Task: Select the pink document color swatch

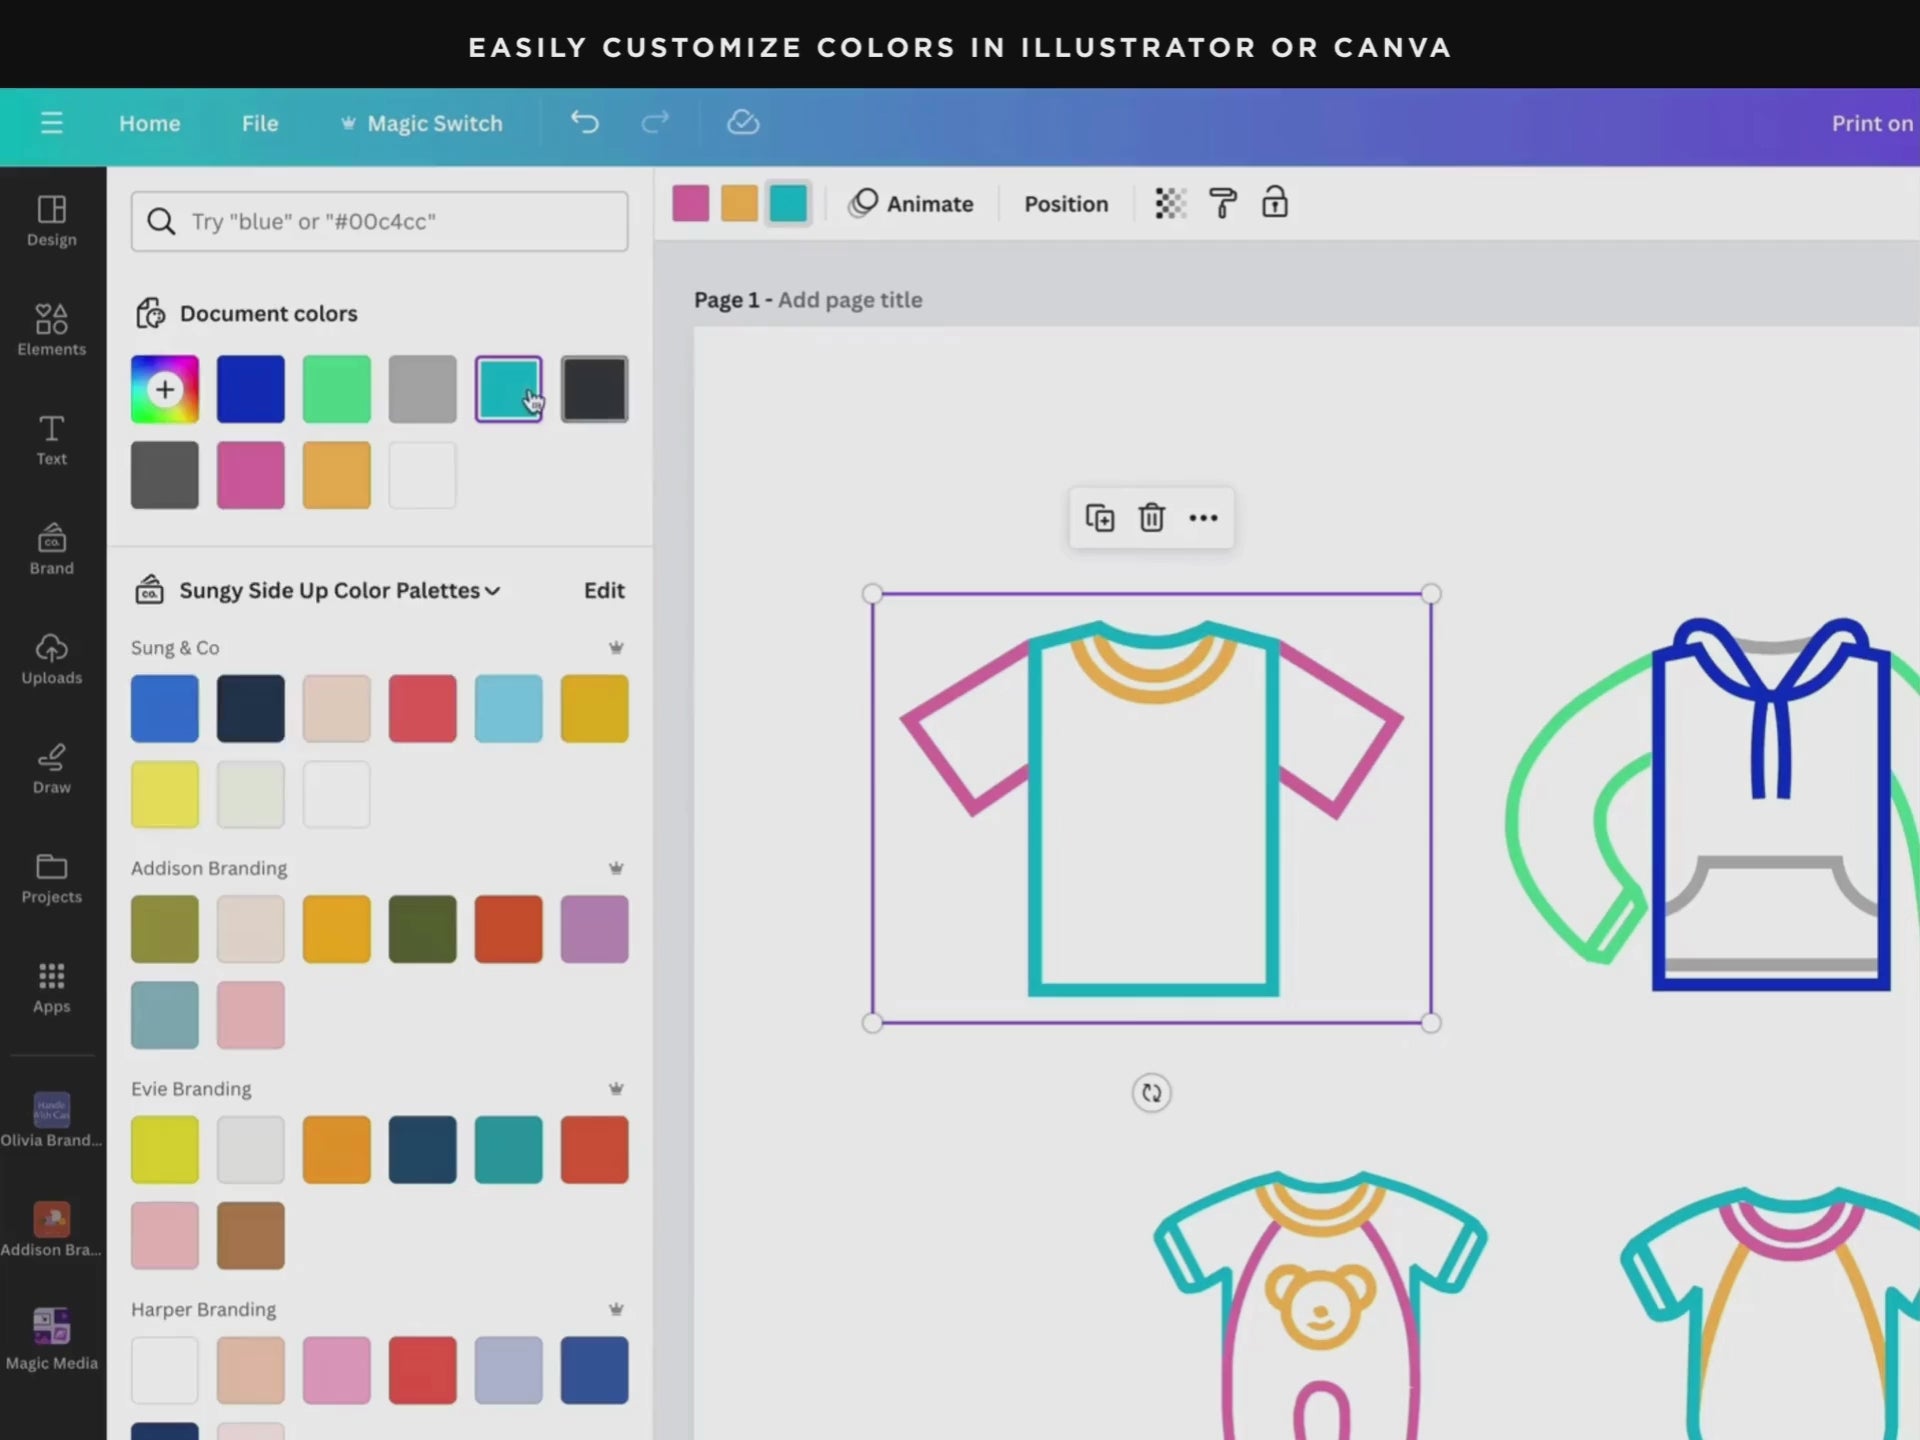Action: point(251,475)
